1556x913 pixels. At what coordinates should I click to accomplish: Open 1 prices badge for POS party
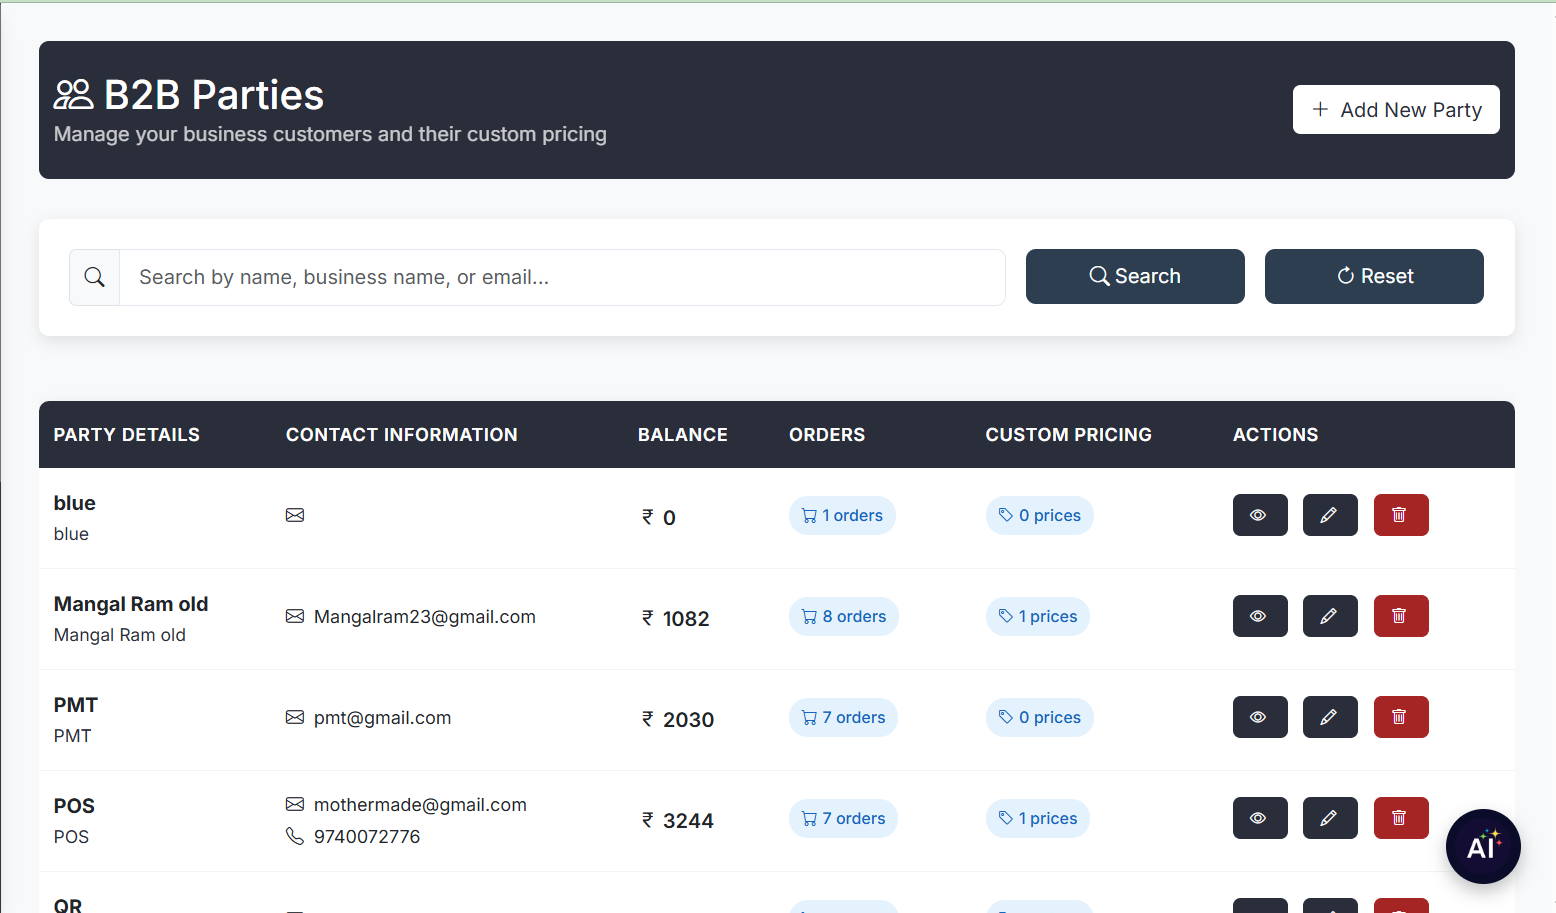[x=1037, y=818]
